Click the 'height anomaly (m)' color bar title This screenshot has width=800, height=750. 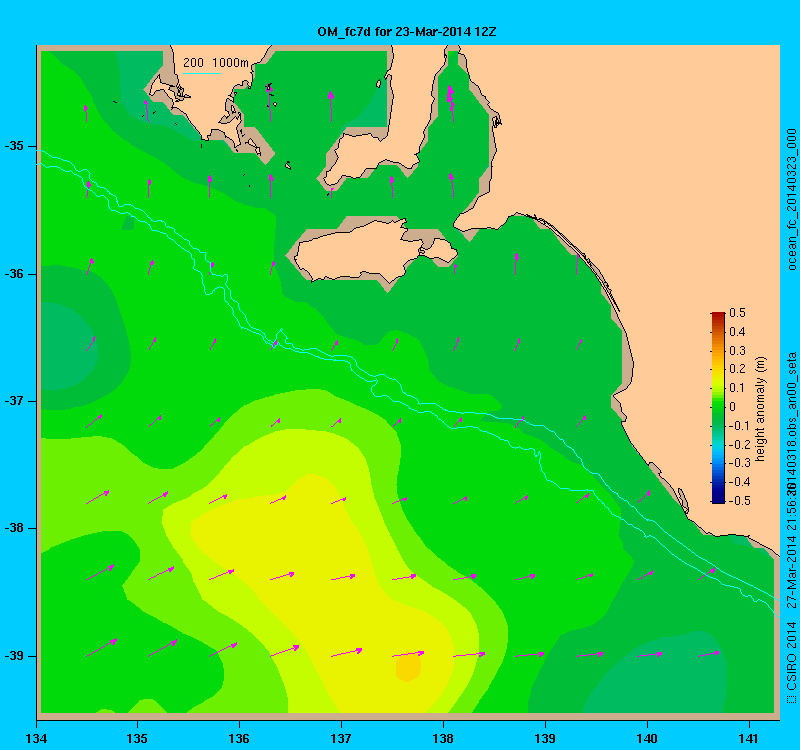(x=761, y=409)
